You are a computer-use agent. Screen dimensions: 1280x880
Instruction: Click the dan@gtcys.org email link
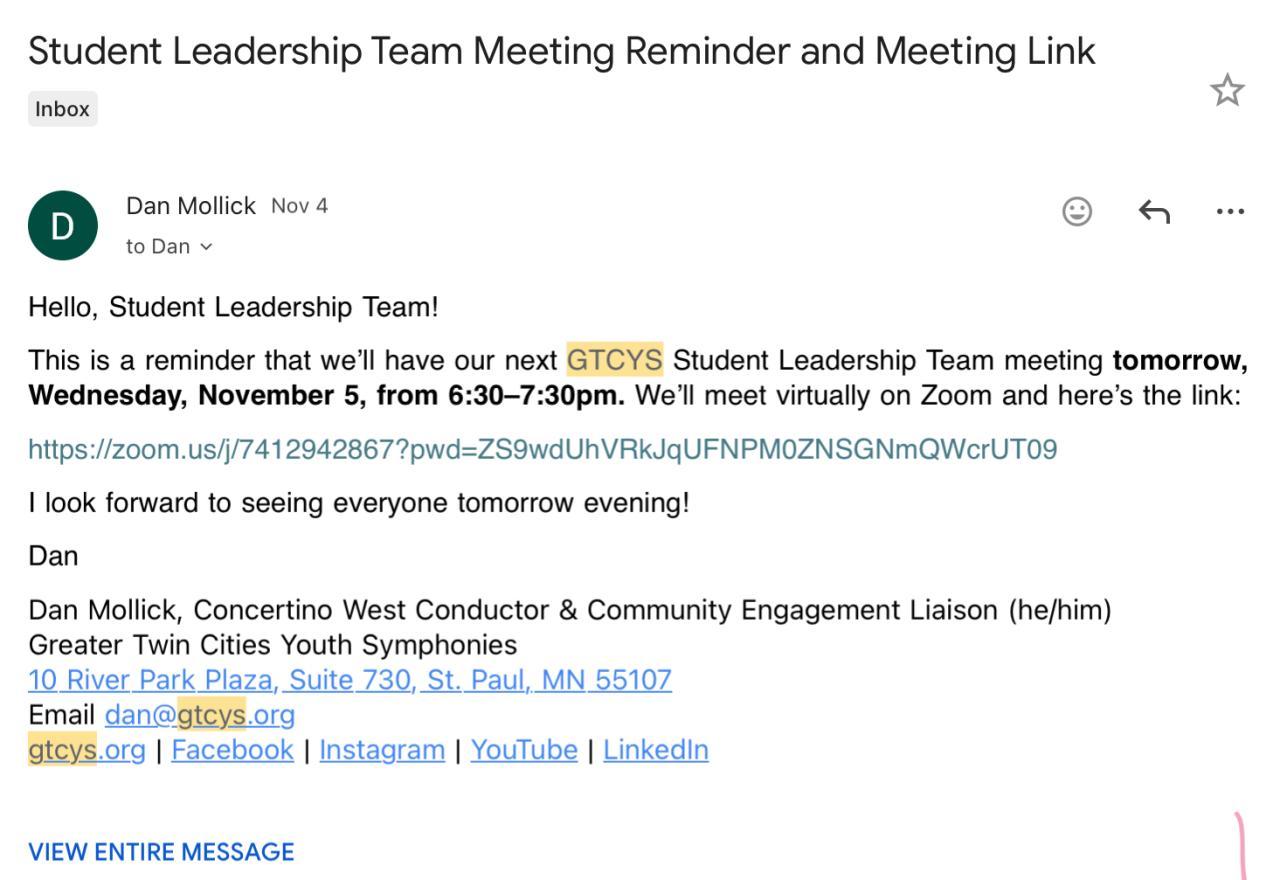point(199,715)
